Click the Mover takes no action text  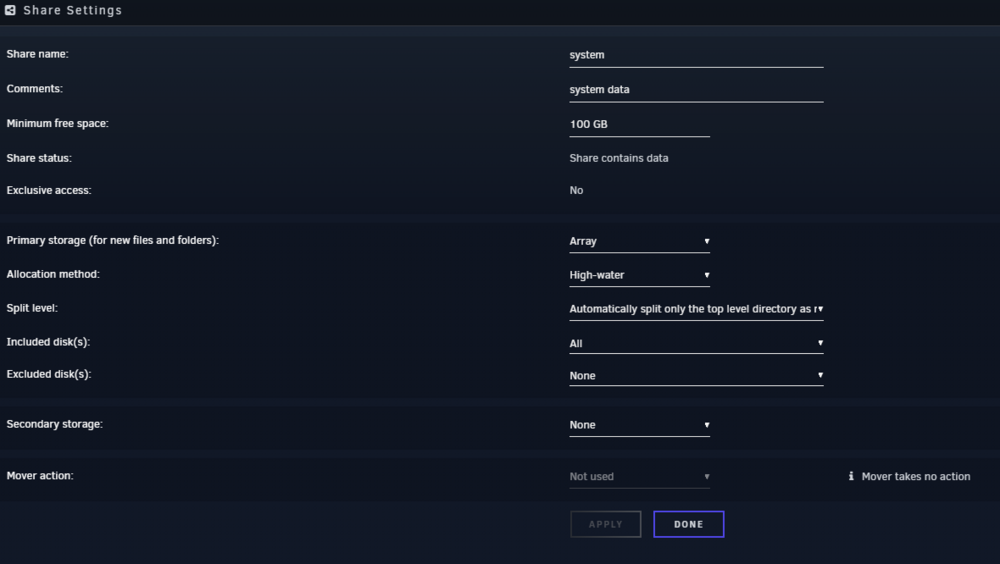pos(916,477)
